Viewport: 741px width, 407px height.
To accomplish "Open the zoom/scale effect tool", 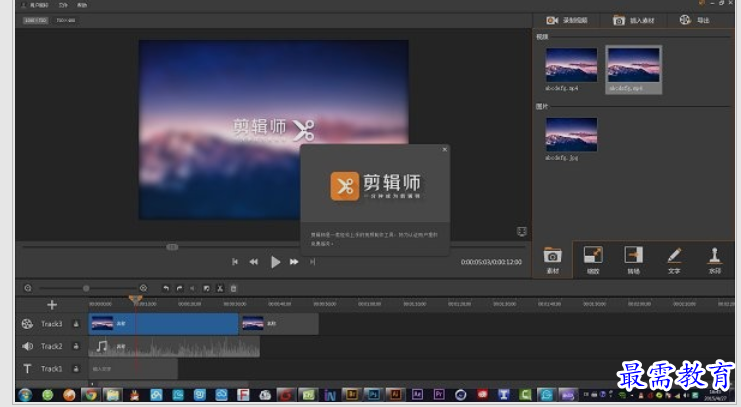I will tap(593, 260).
